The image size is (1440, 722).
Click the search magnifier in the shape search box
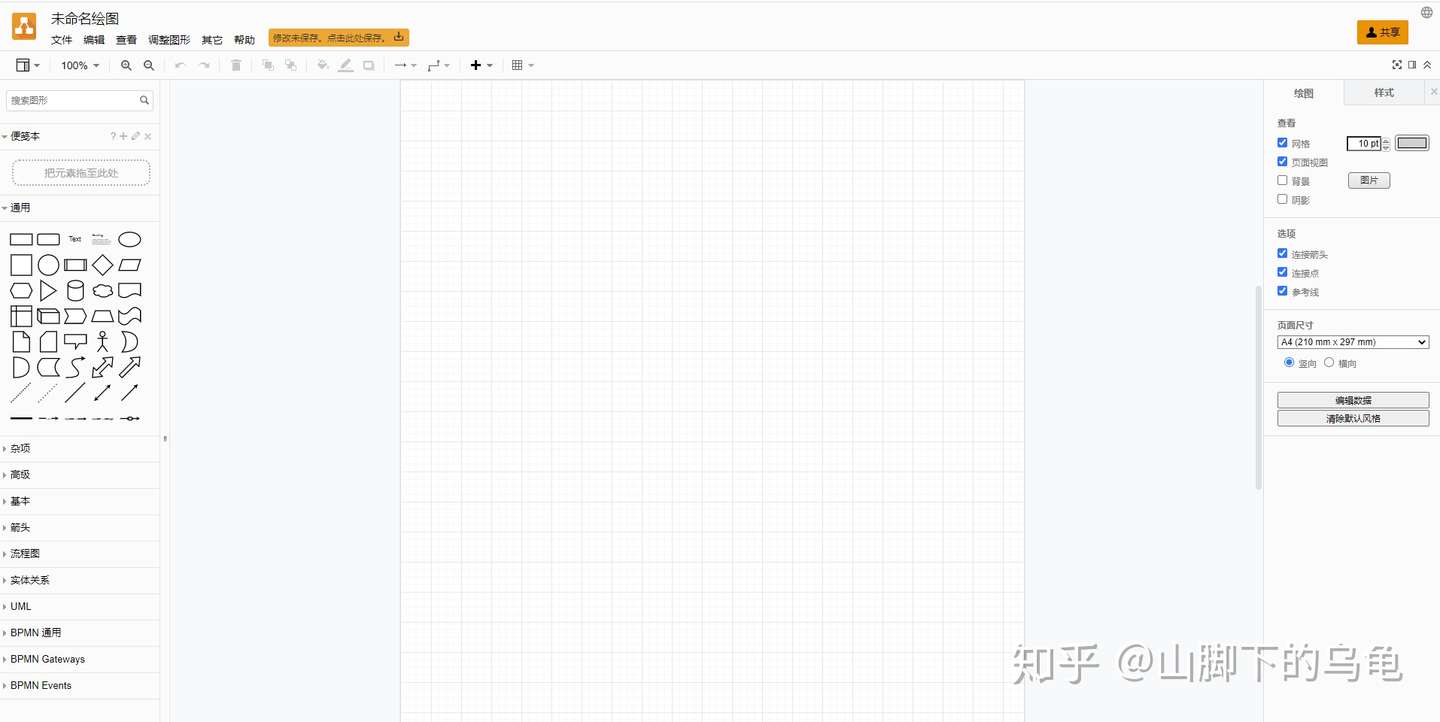pyautogui.click(x=145, y=100)
